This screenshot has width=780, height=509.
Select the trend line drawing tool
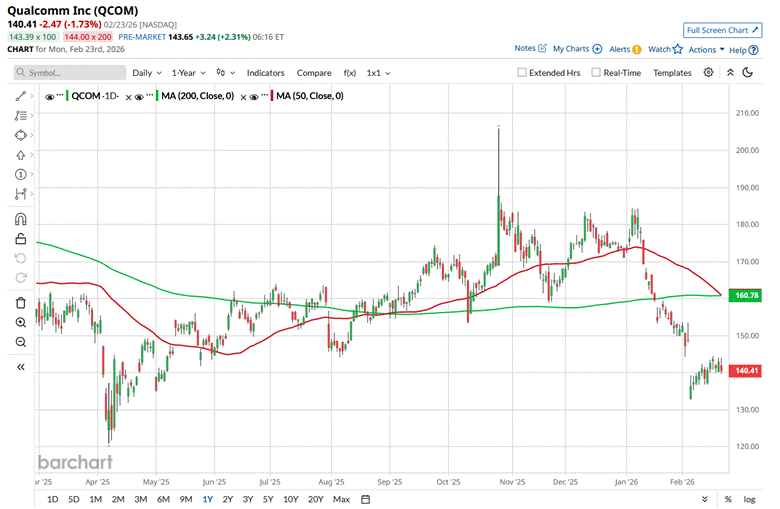pyautogui.click(x=20, y=95)
